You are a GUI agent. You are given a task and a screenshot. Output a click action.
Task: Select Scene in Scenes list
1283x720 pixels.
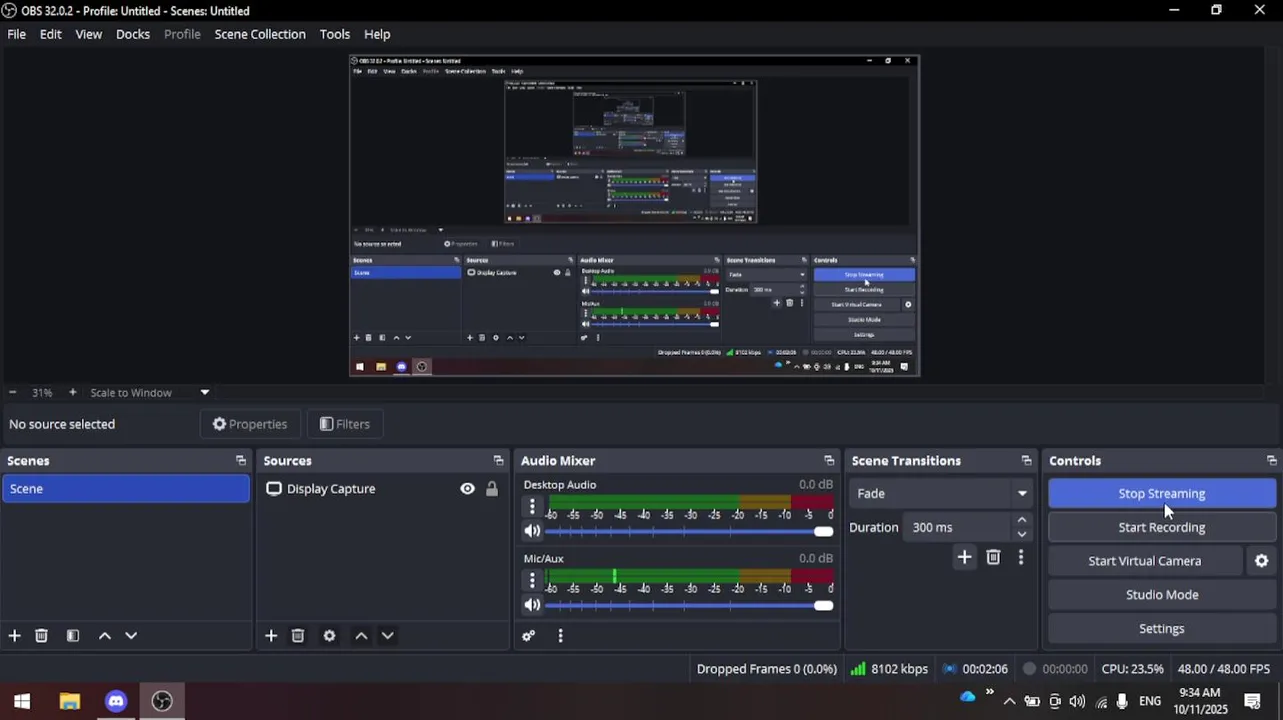point(126,489)
